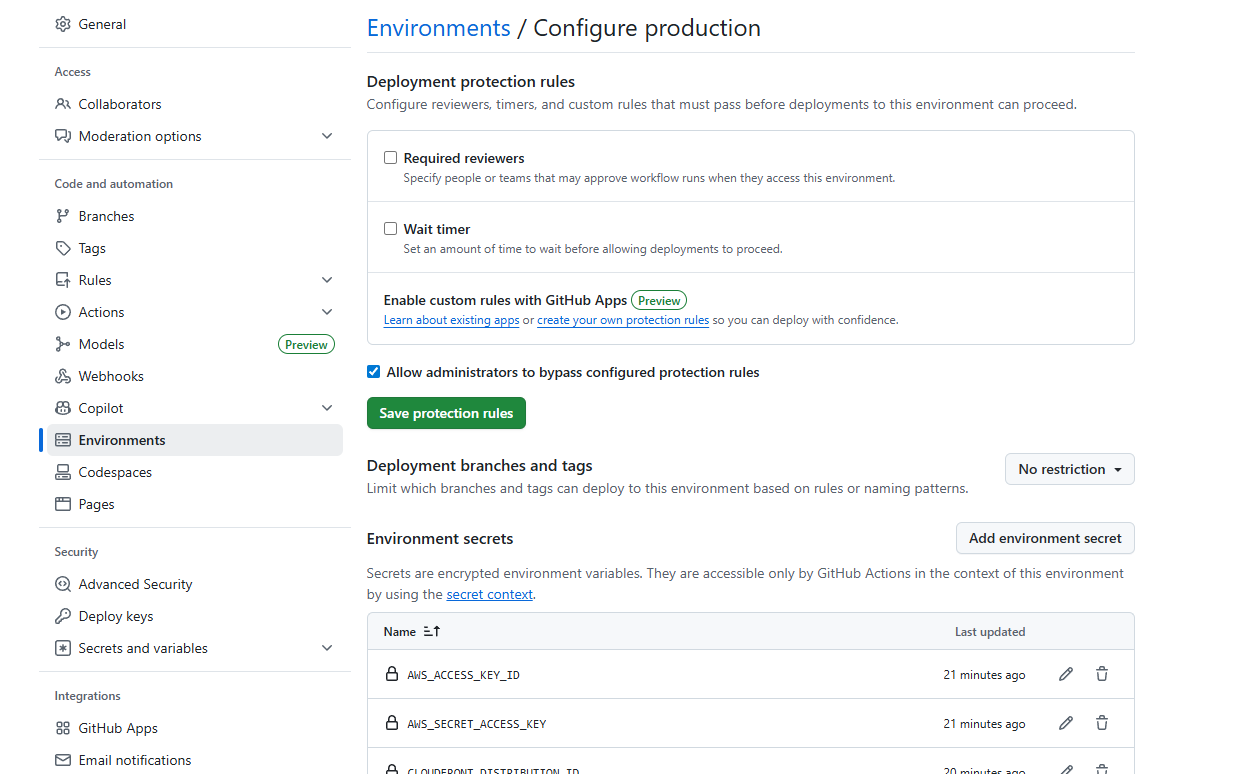Click the Environments breadcrumb link
The image size is (1260, 774).
coord(438,28)
